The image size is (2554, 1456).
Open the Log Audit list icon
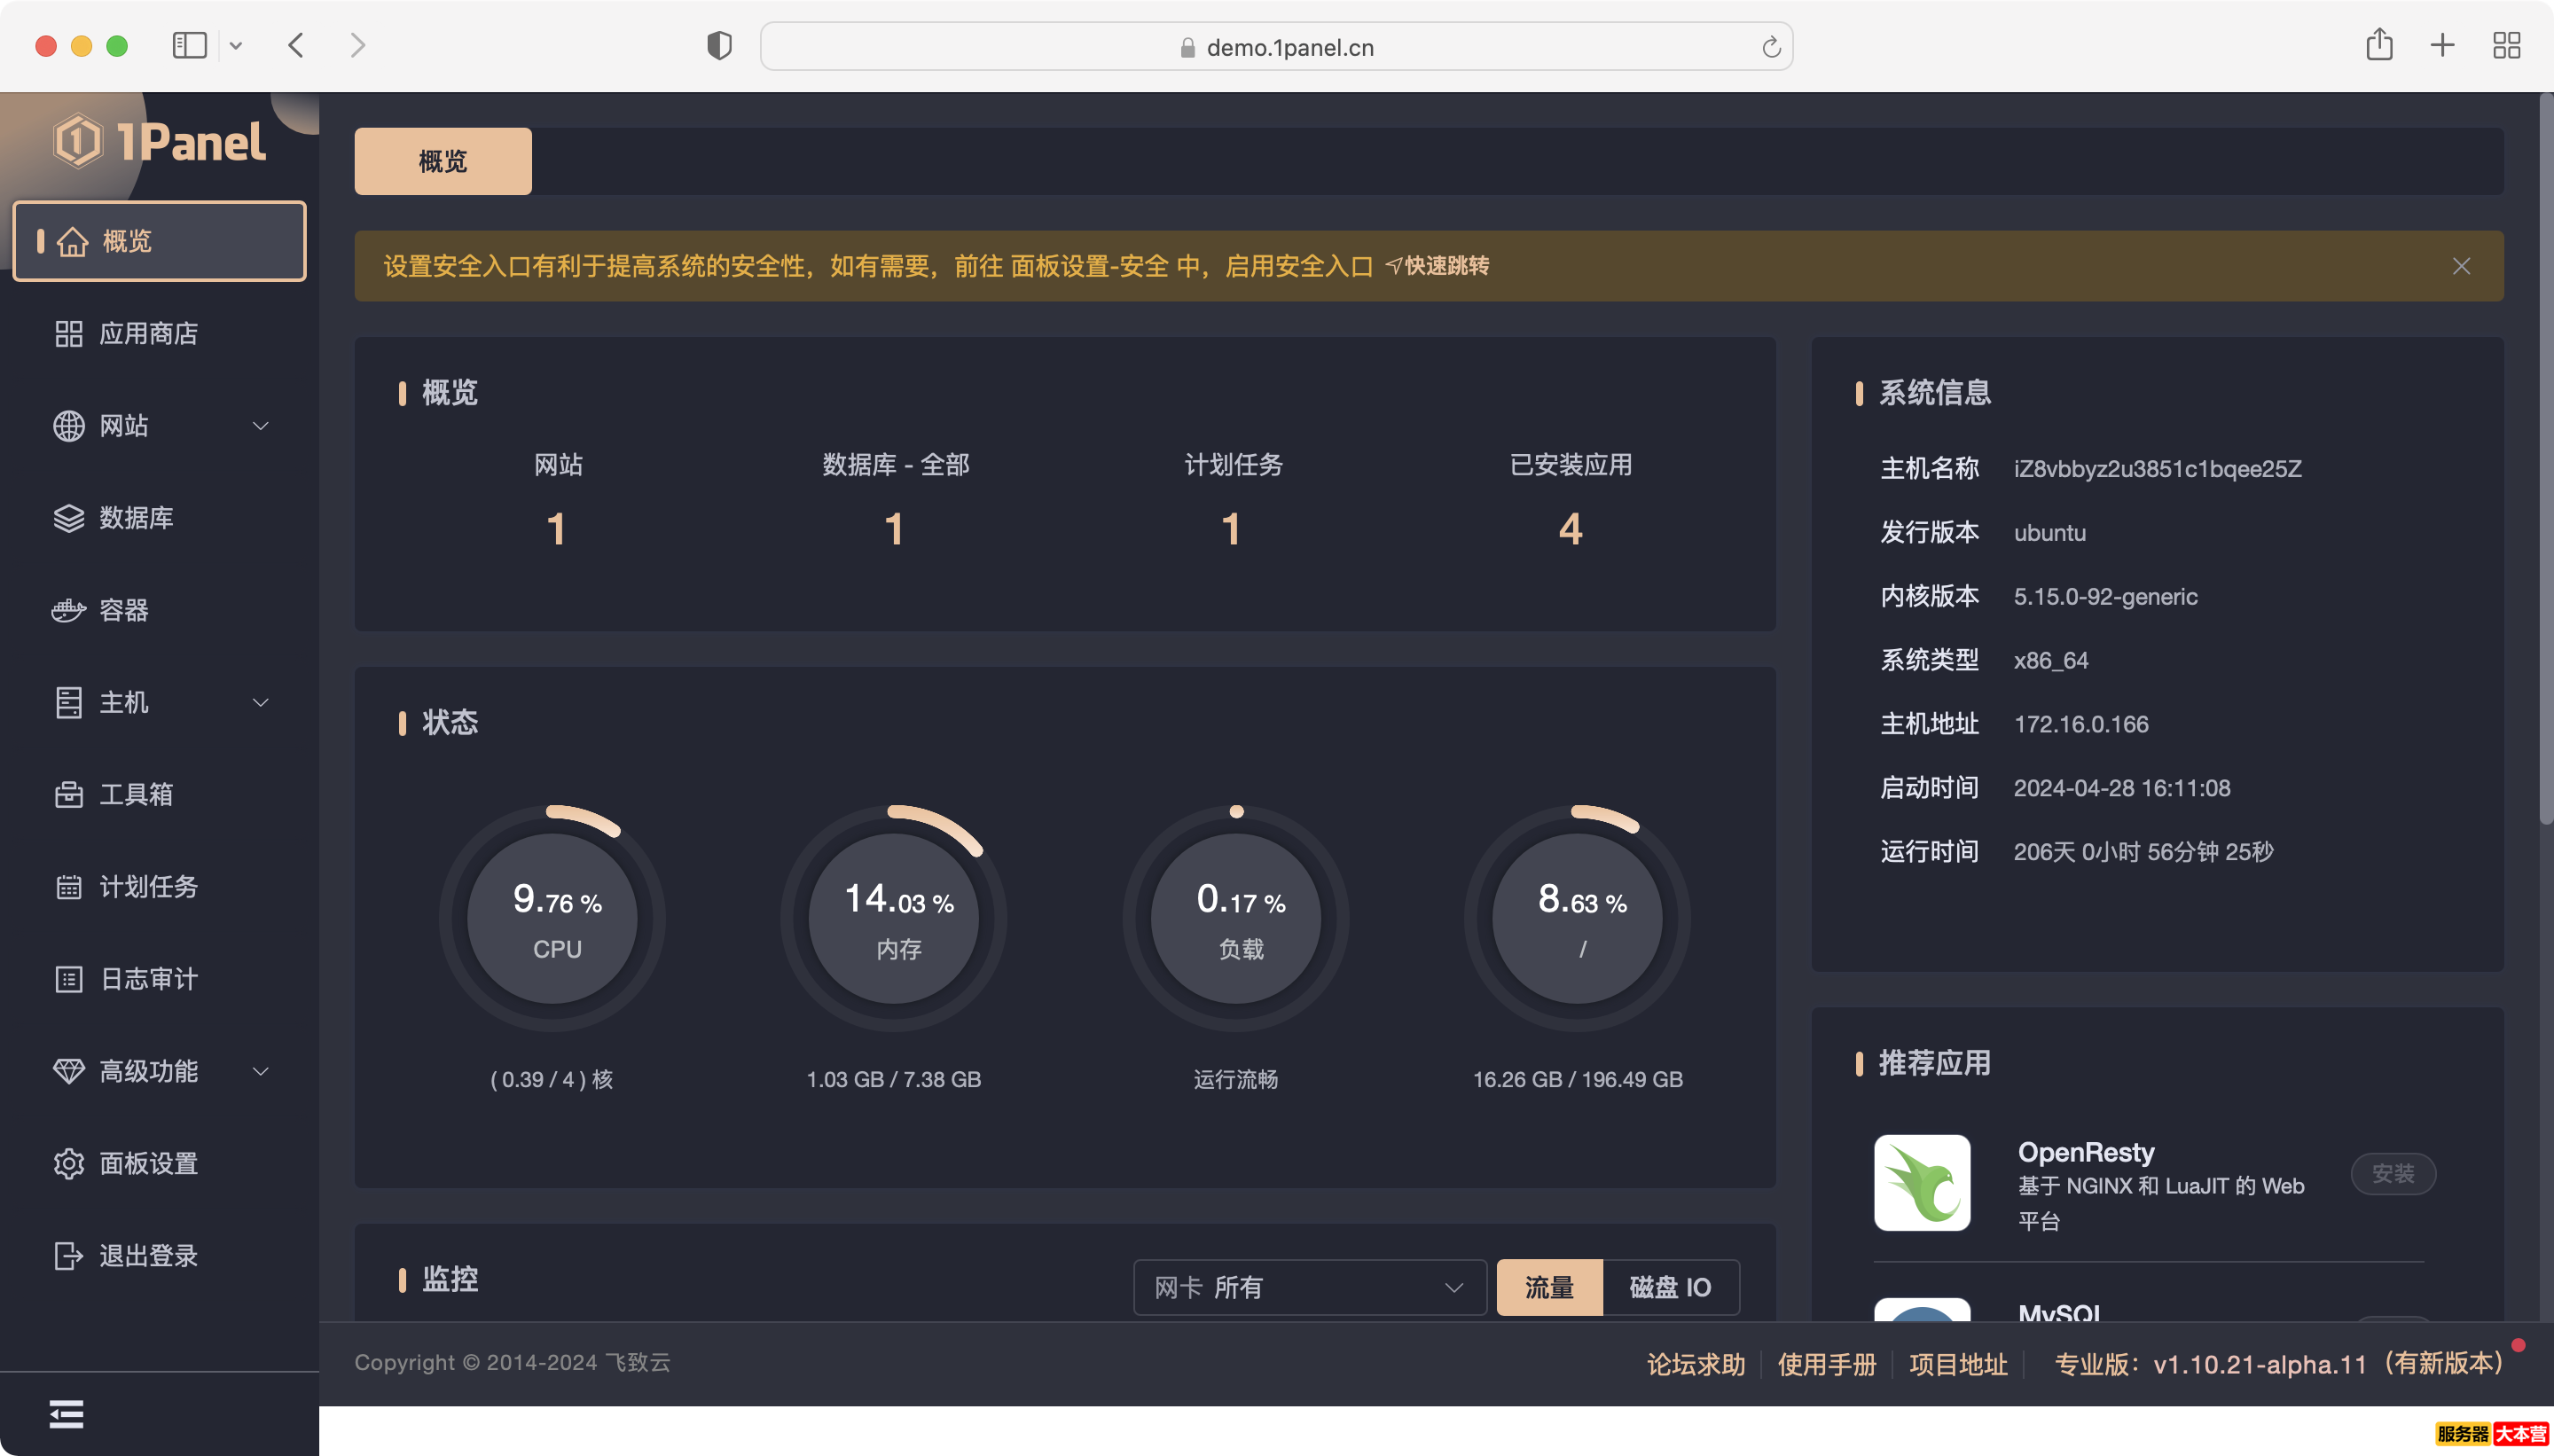pyautogui.click(x=68, y=979)
